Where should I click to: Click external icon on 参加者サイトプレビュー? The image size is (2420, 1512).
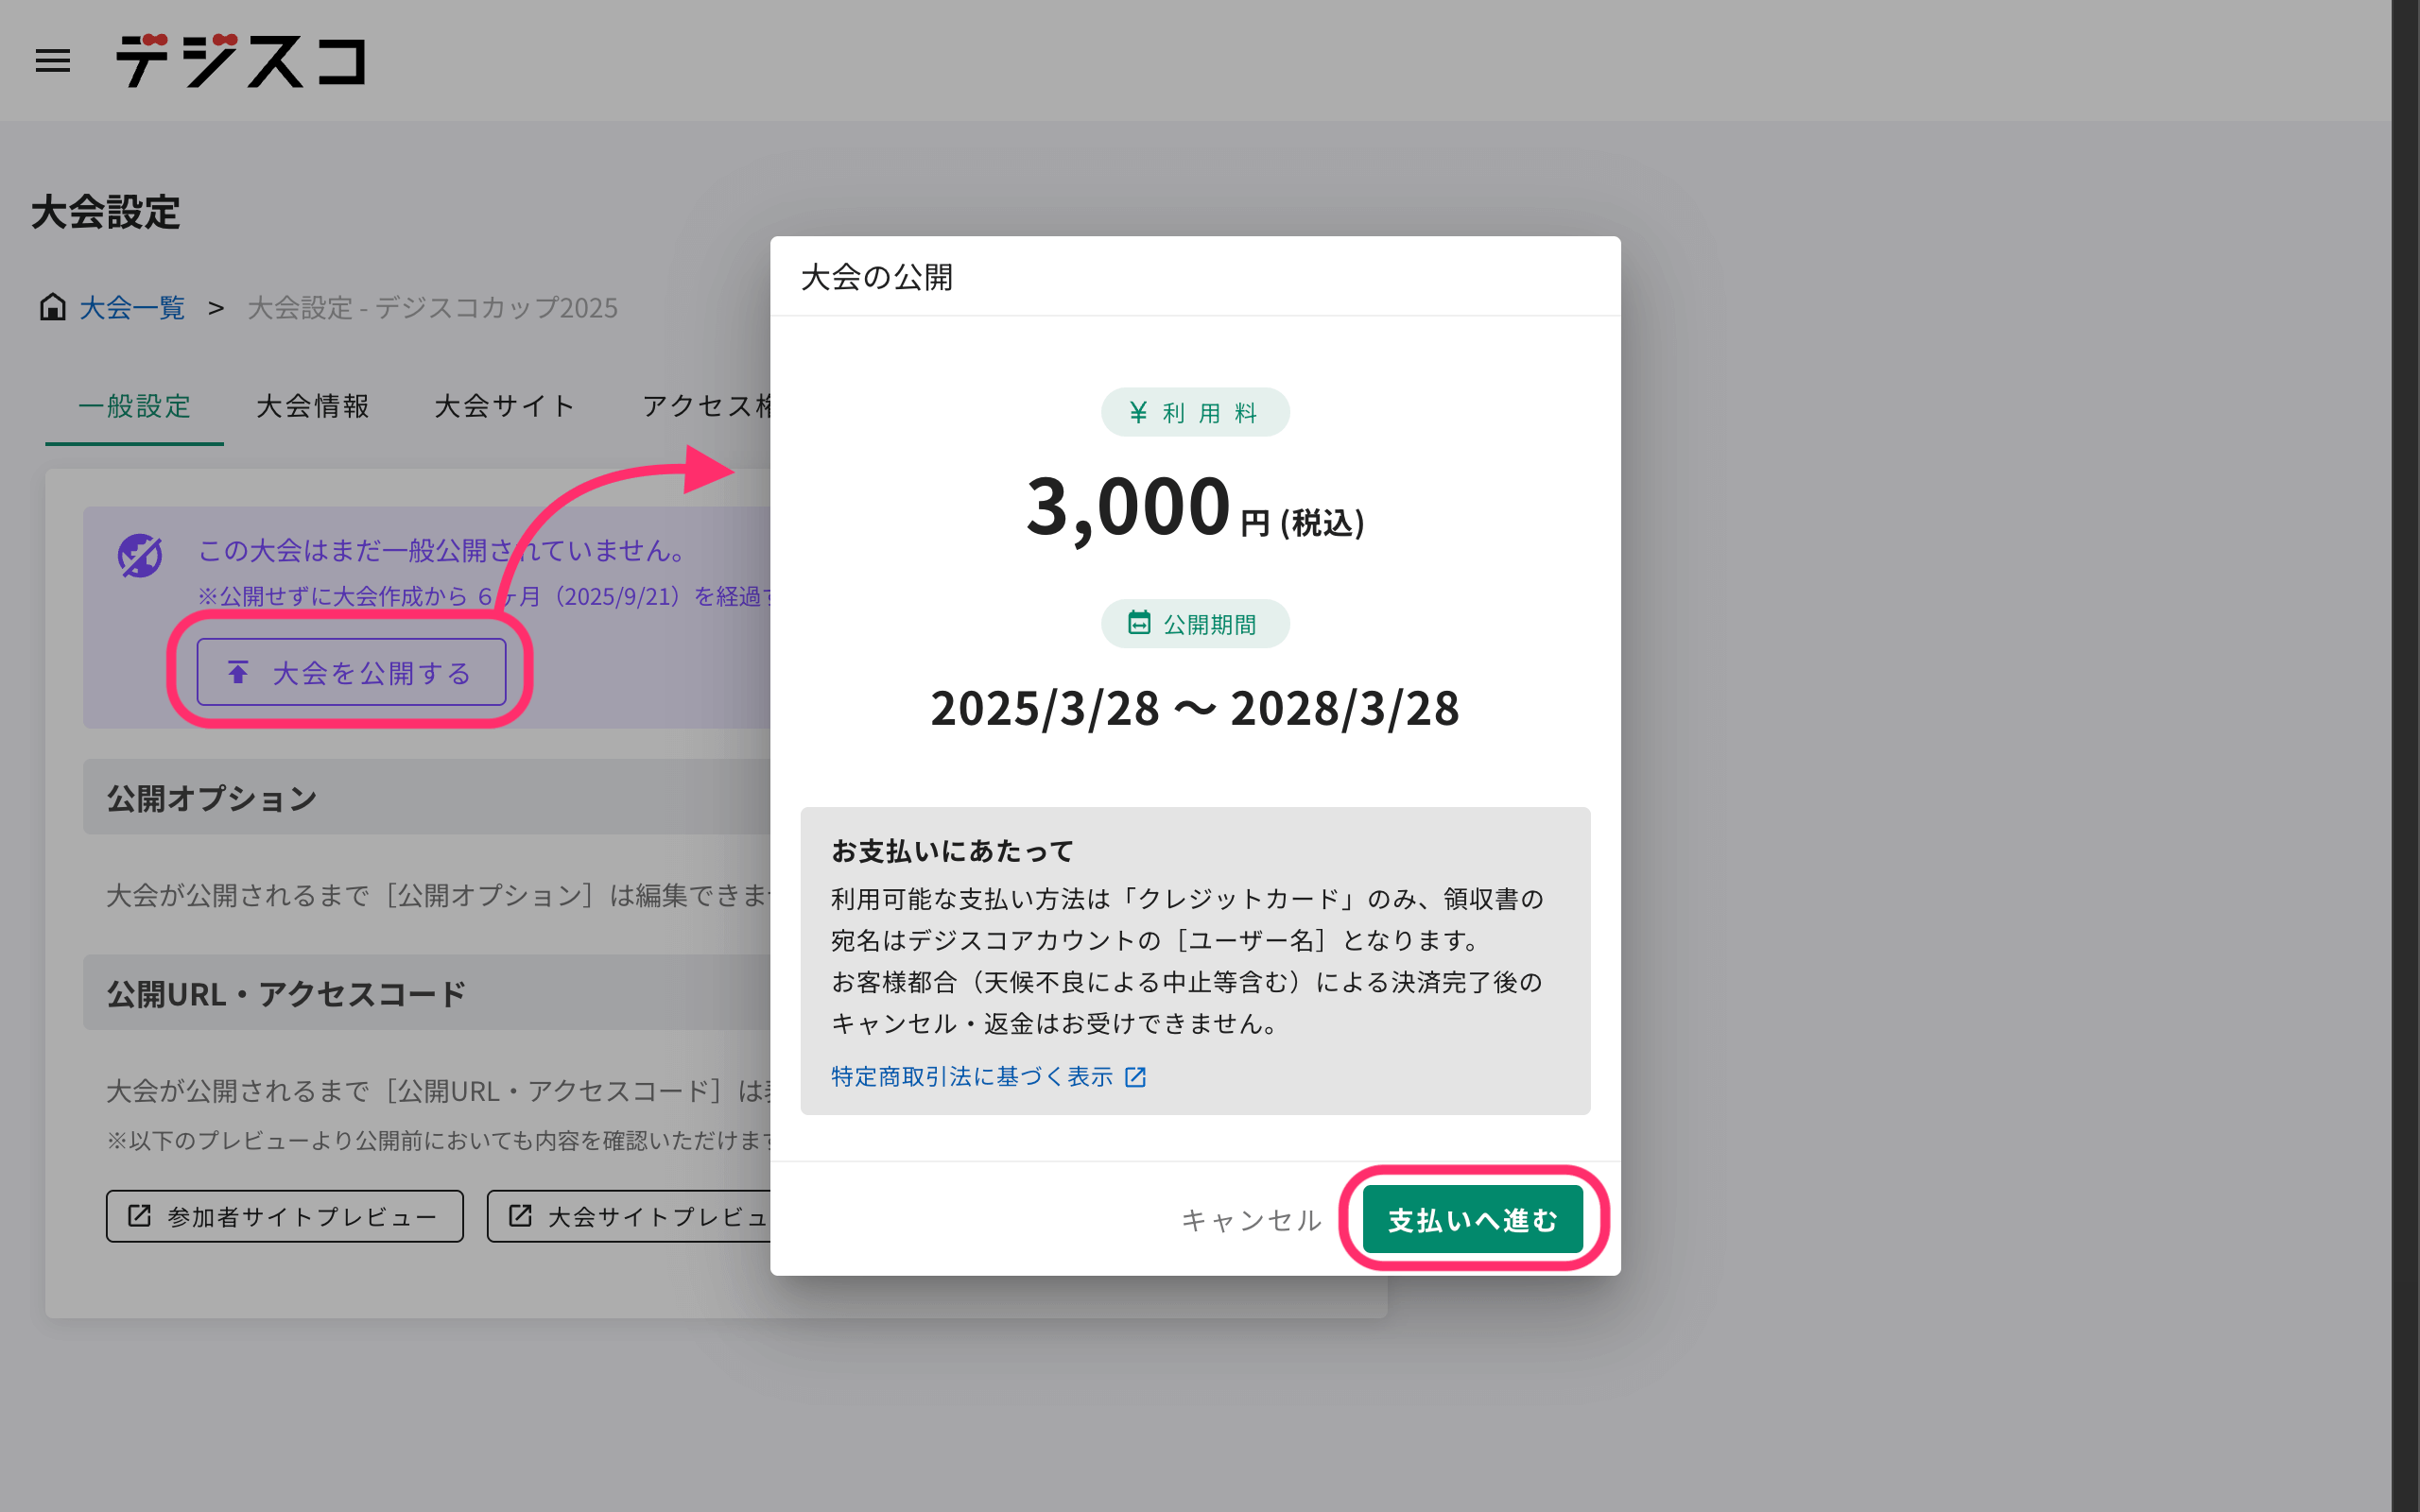[140, 1216]
